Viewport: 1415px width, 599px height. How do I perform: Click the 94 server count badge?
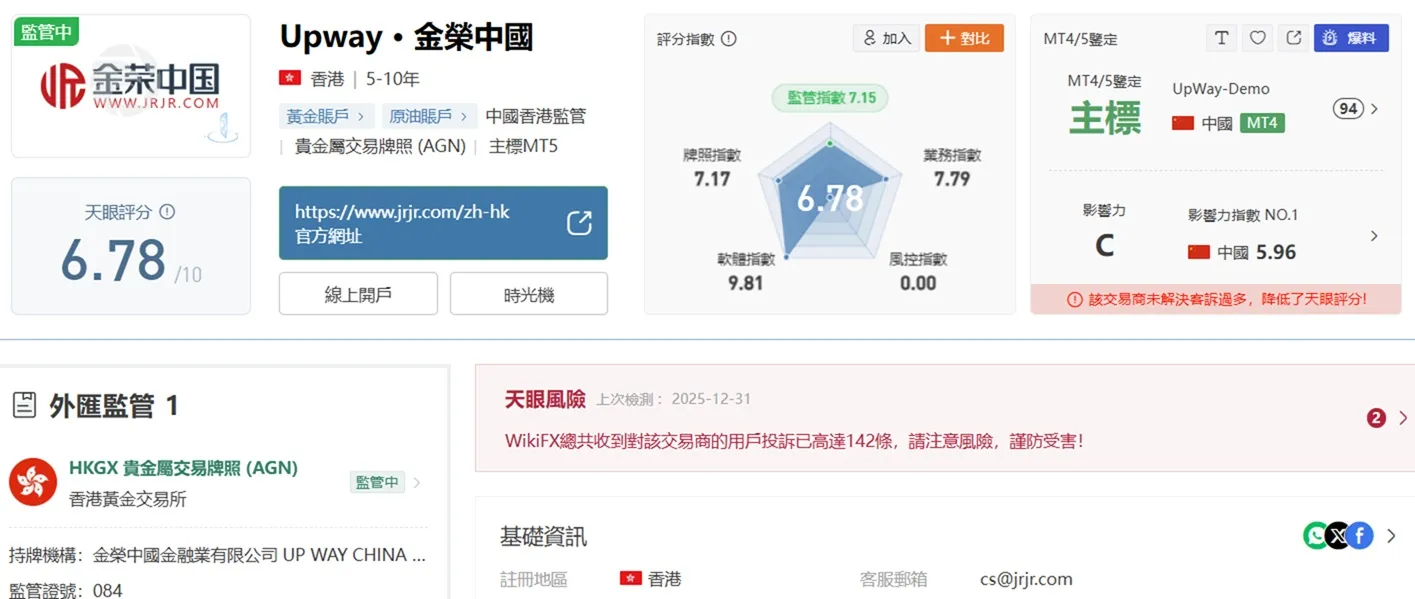pos(1348,108)
